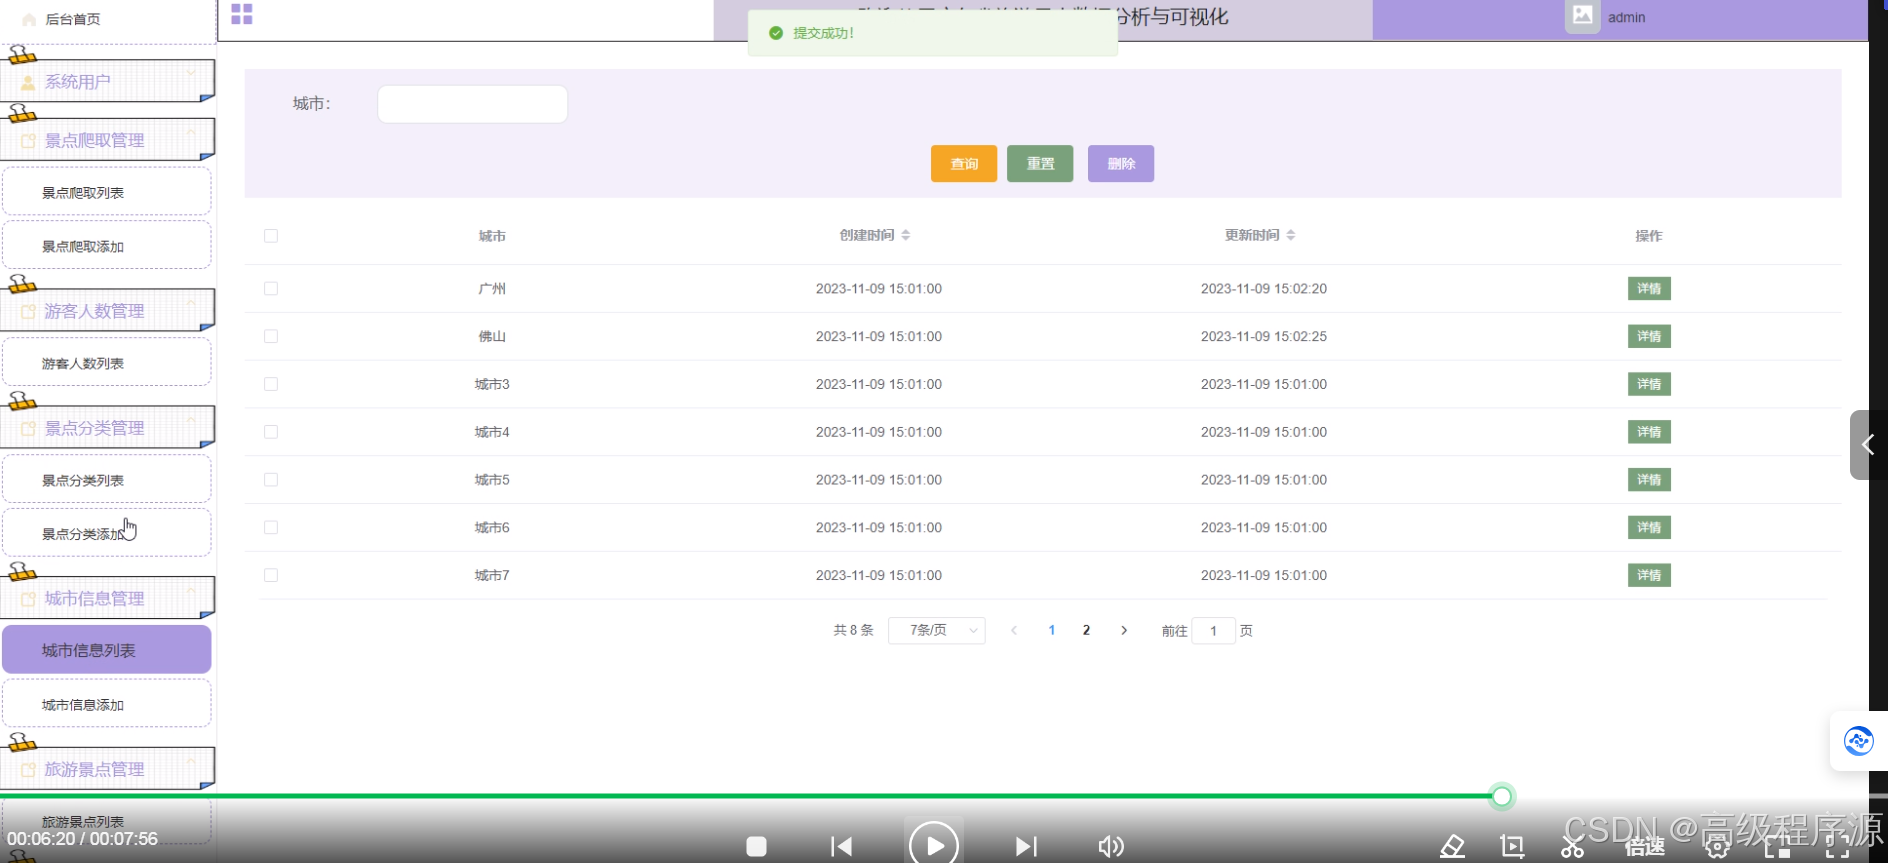Go to next page with right chevron
The width and height of the screenshot is (1888, 863).
(x=1124, y=630)
